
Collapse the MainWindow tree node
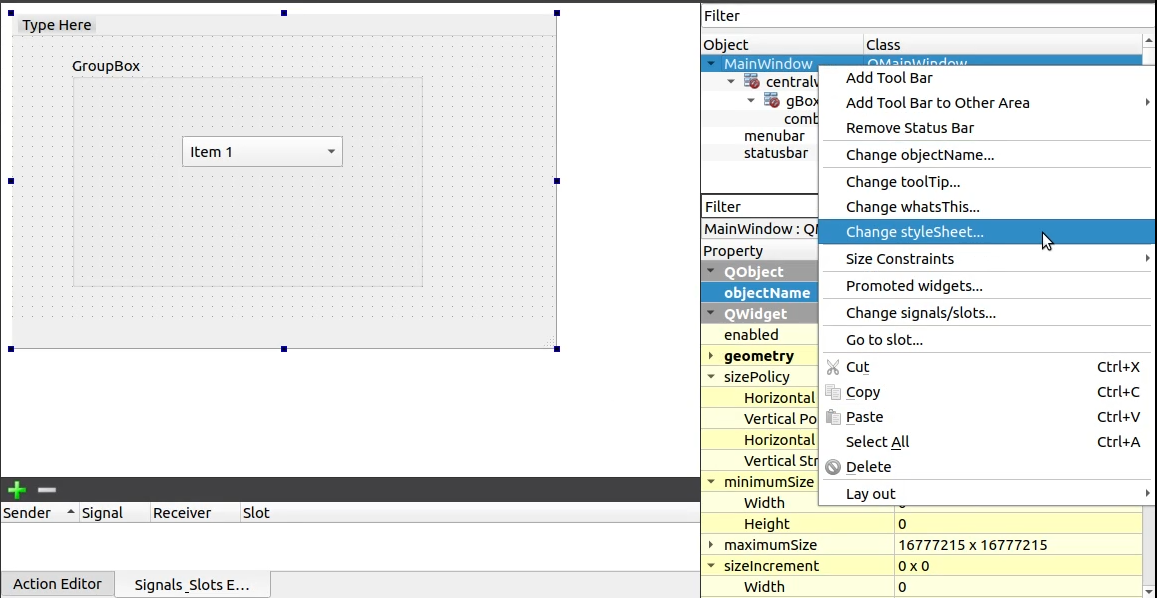[x=711, y=64]
